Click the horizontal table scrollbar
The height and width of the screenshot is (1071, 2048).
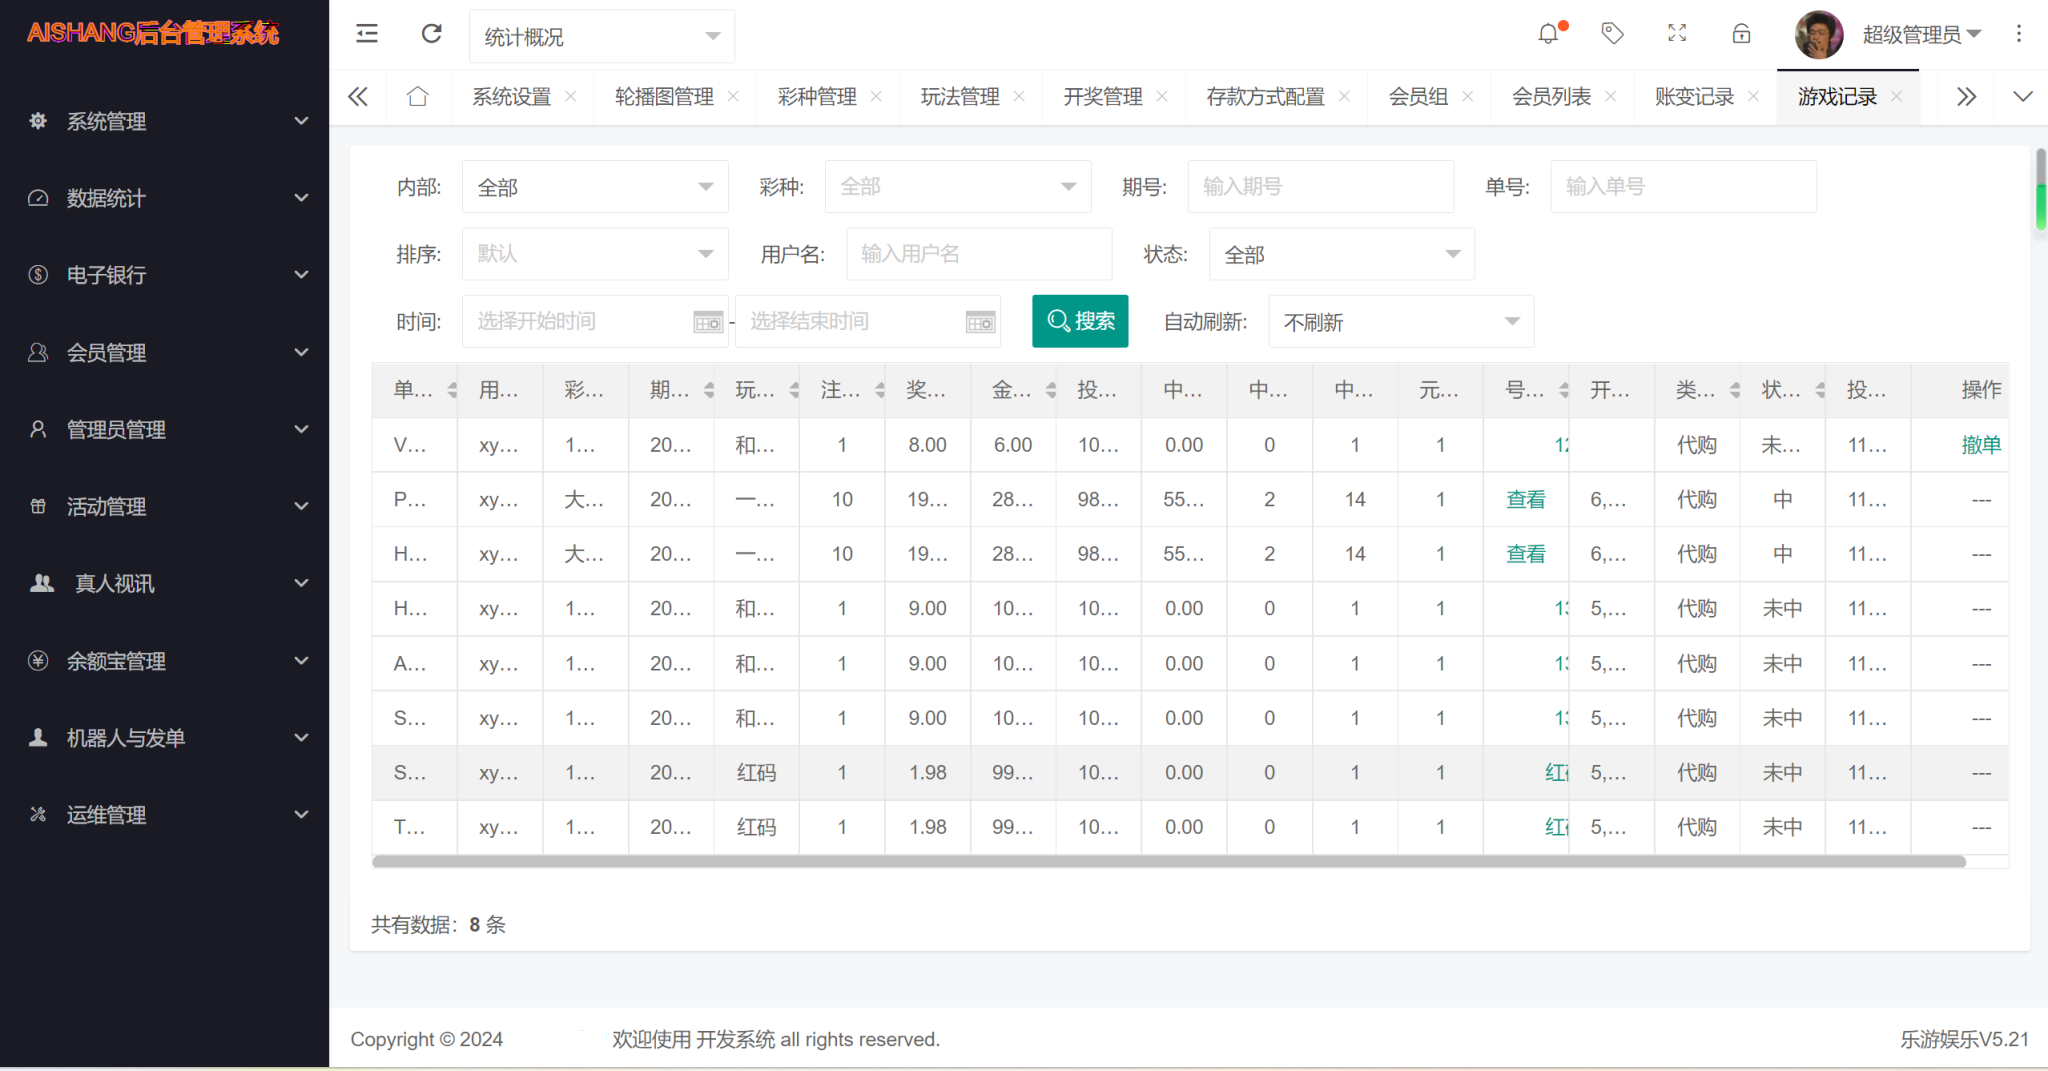point(1168,861)
